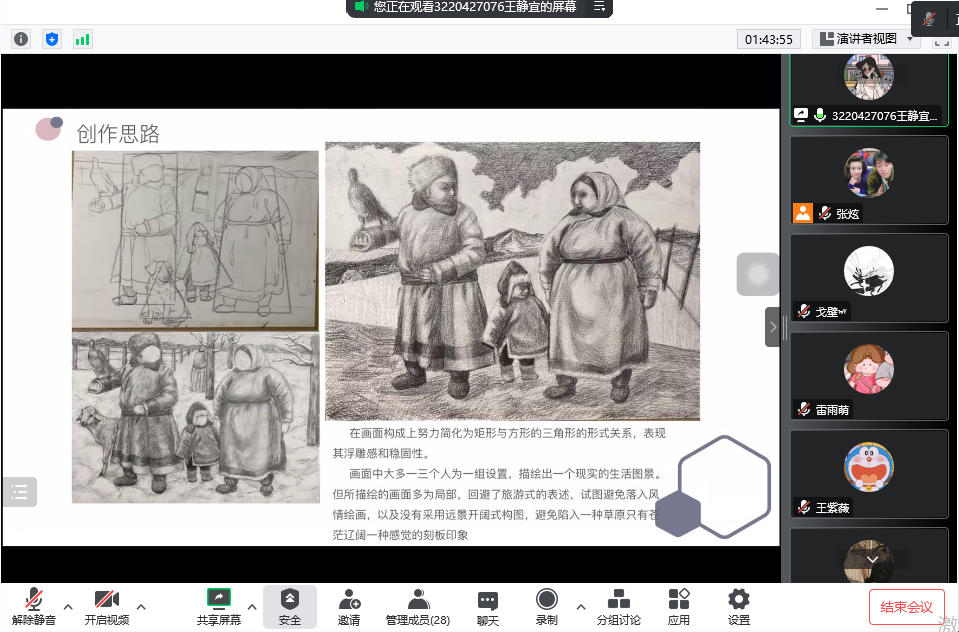Click the meeting security shield icon

(52, 38)
